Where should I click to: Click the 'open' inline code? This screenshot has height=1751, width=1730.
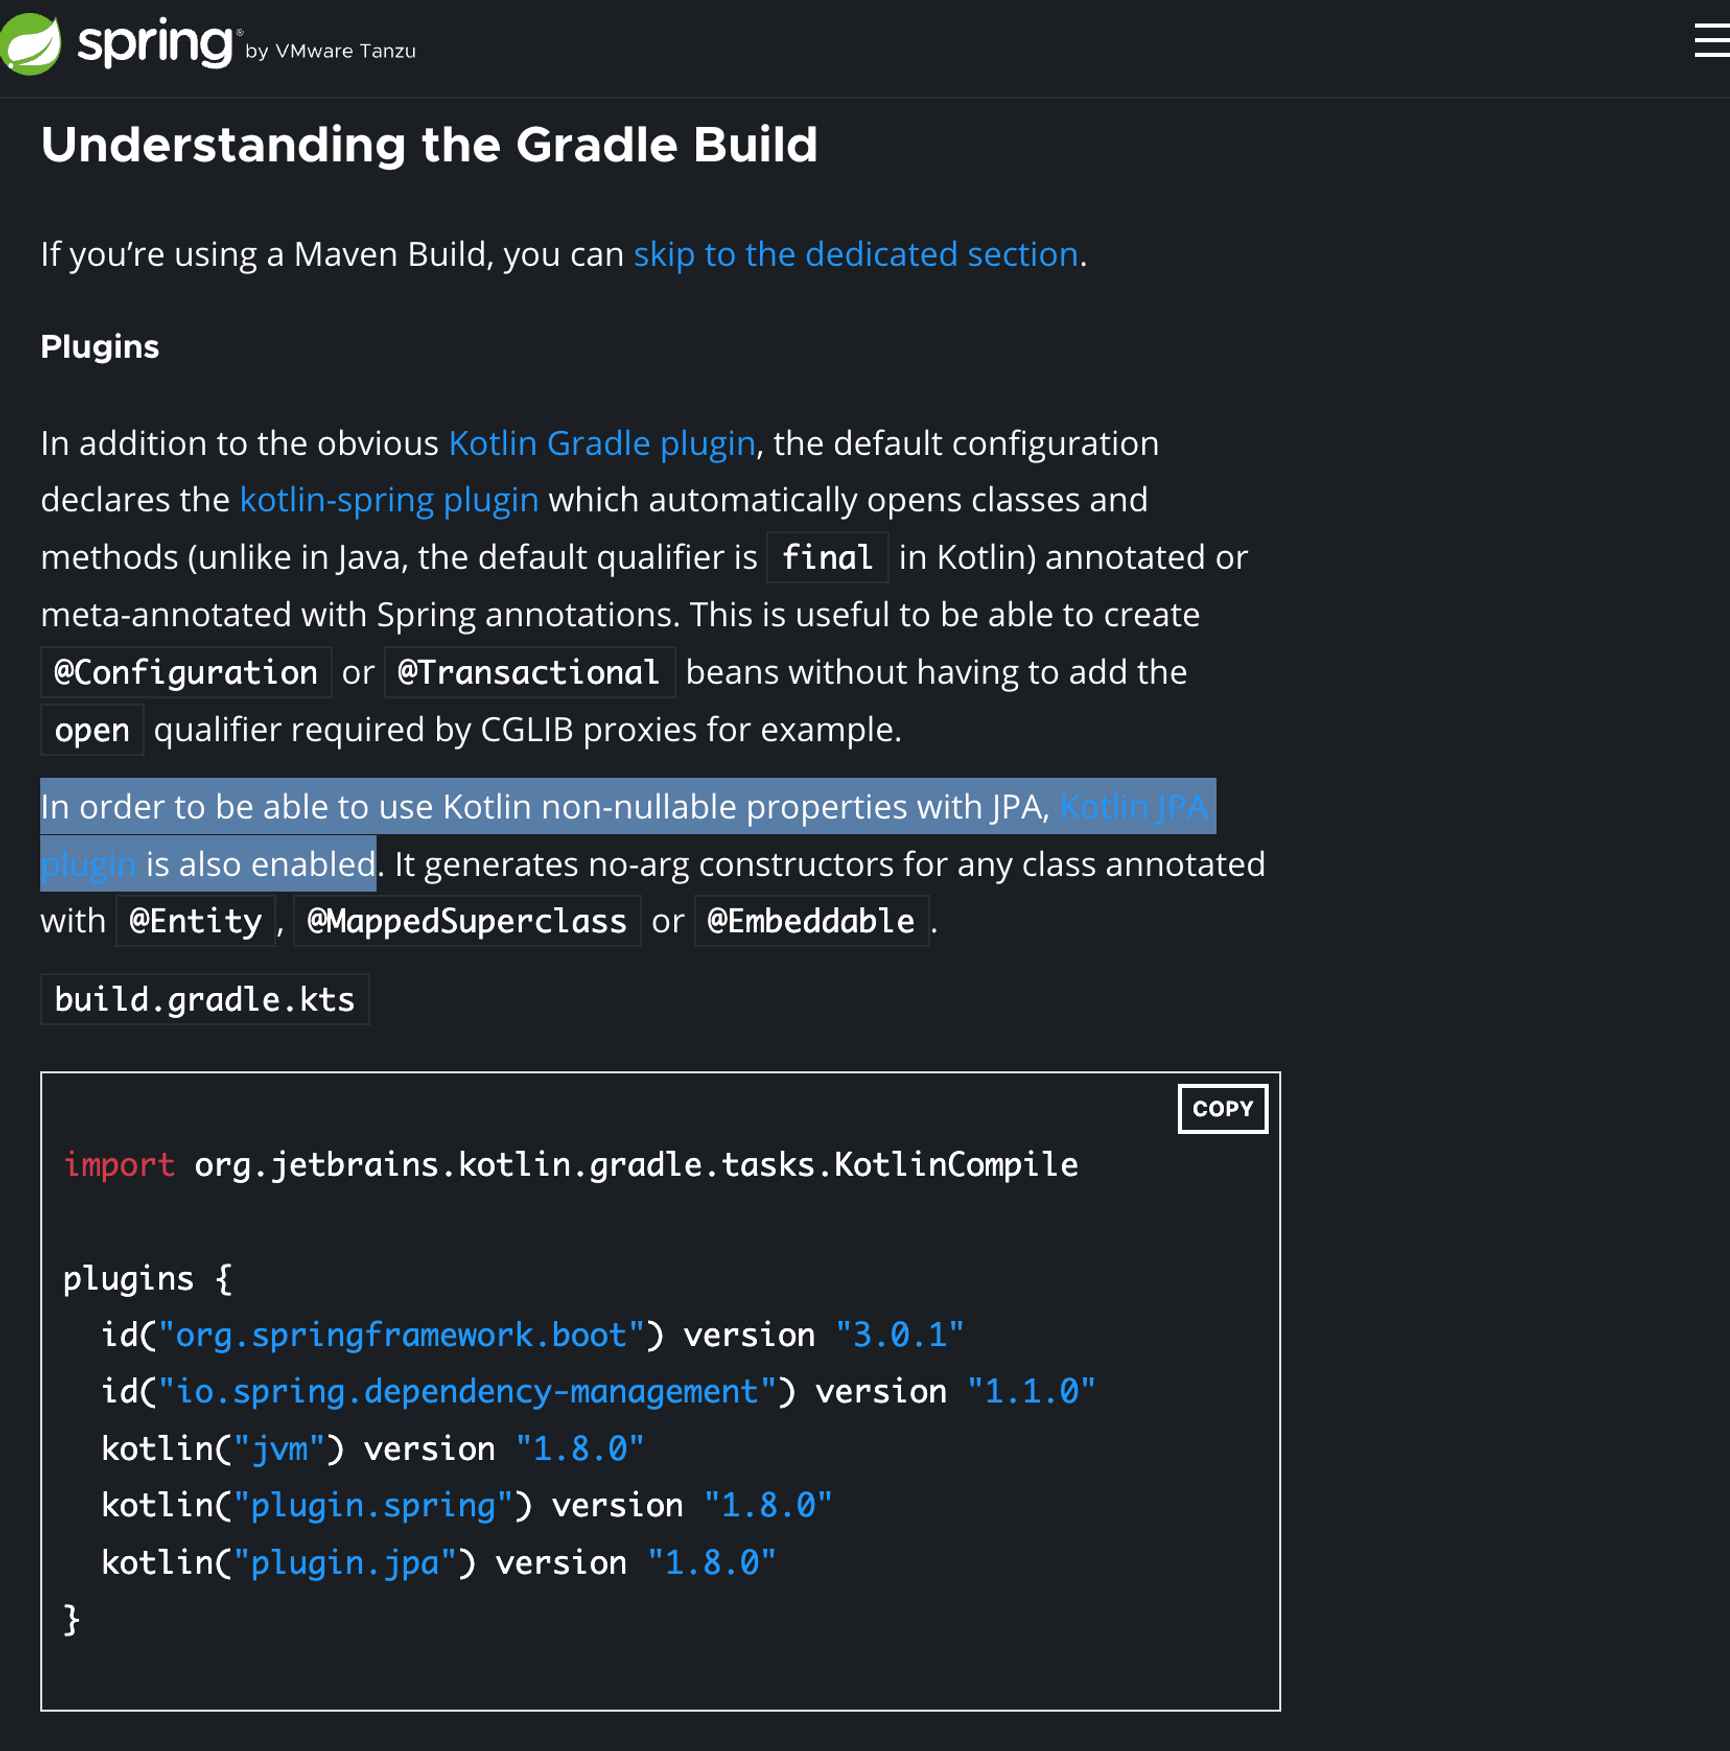[x=92, y=730]
